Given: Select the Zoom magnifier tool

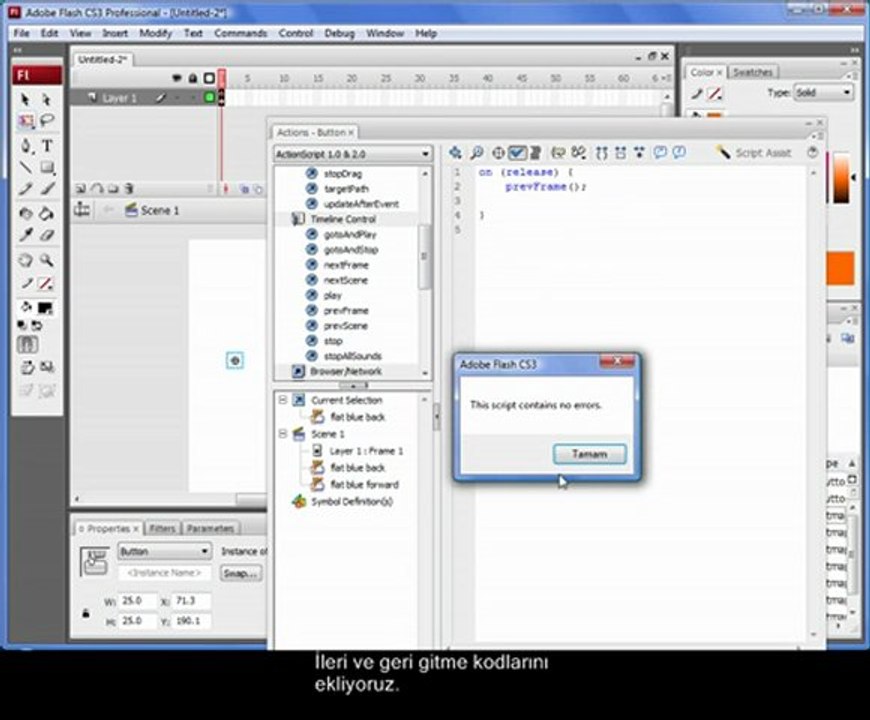Looking at the screenshot, I should point(47,260).
